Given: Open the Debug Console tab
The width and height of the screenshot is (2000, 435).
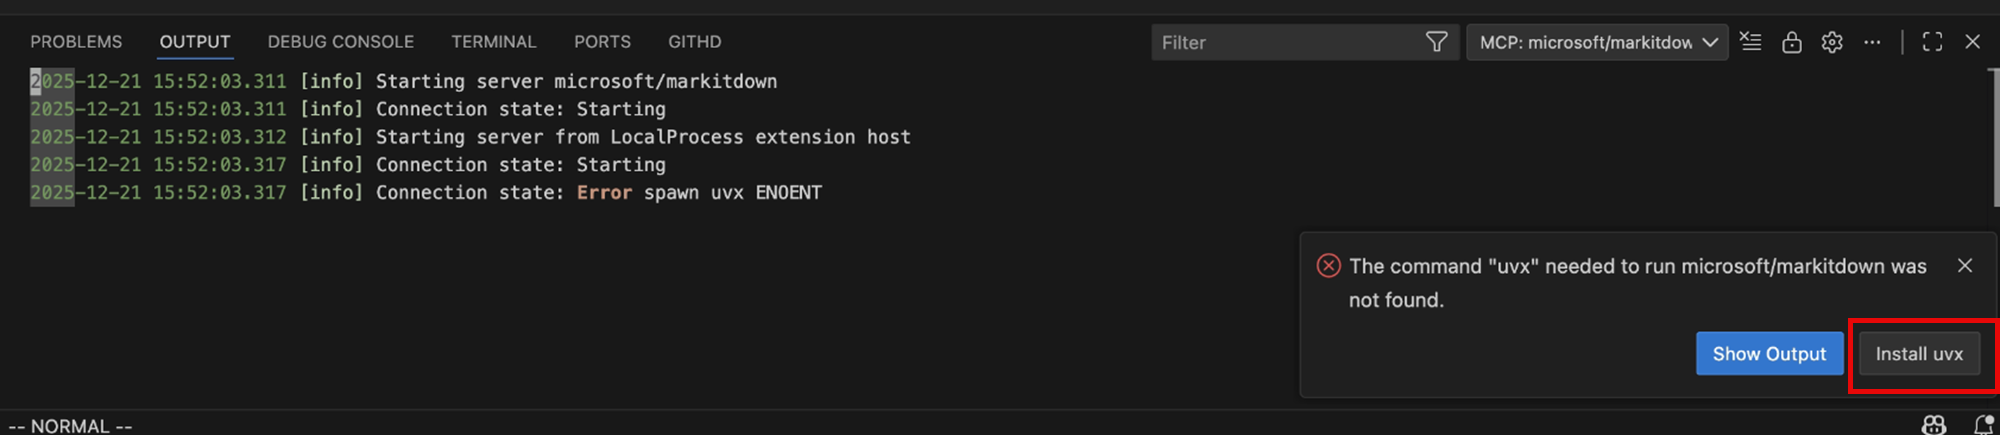Looking at the screenshot, I should 340,42.
